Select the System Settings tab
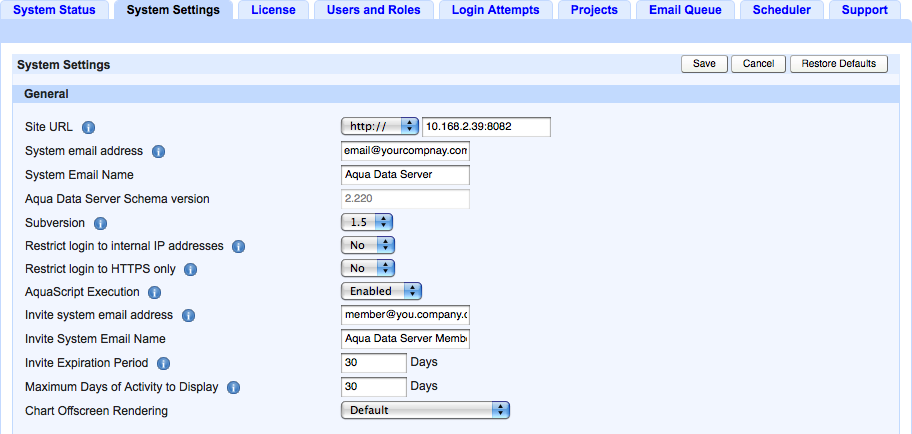The height and width of the screenshot is (434, 912). (173, 10)
